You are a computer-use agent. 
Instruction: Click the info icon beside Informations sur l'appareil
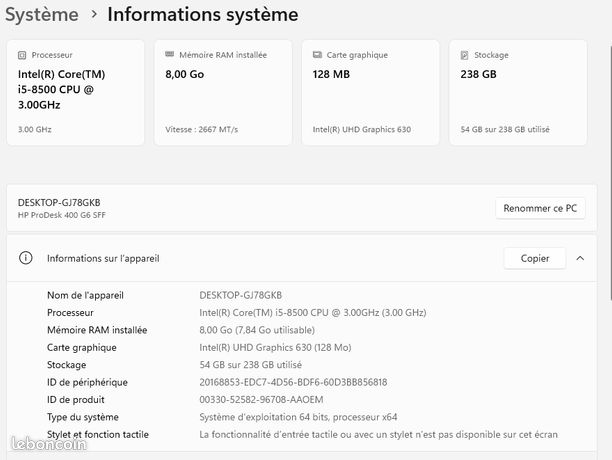[x=26, y=258]
